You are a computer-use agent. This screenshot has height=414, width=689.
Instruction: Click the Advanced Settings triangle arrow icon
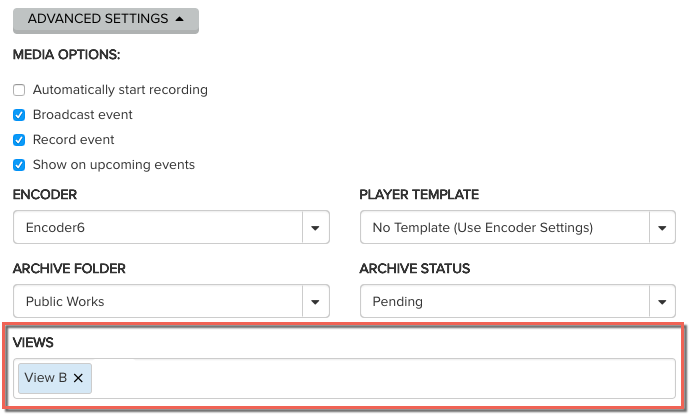pyautogui.click(x=179, y=19)
